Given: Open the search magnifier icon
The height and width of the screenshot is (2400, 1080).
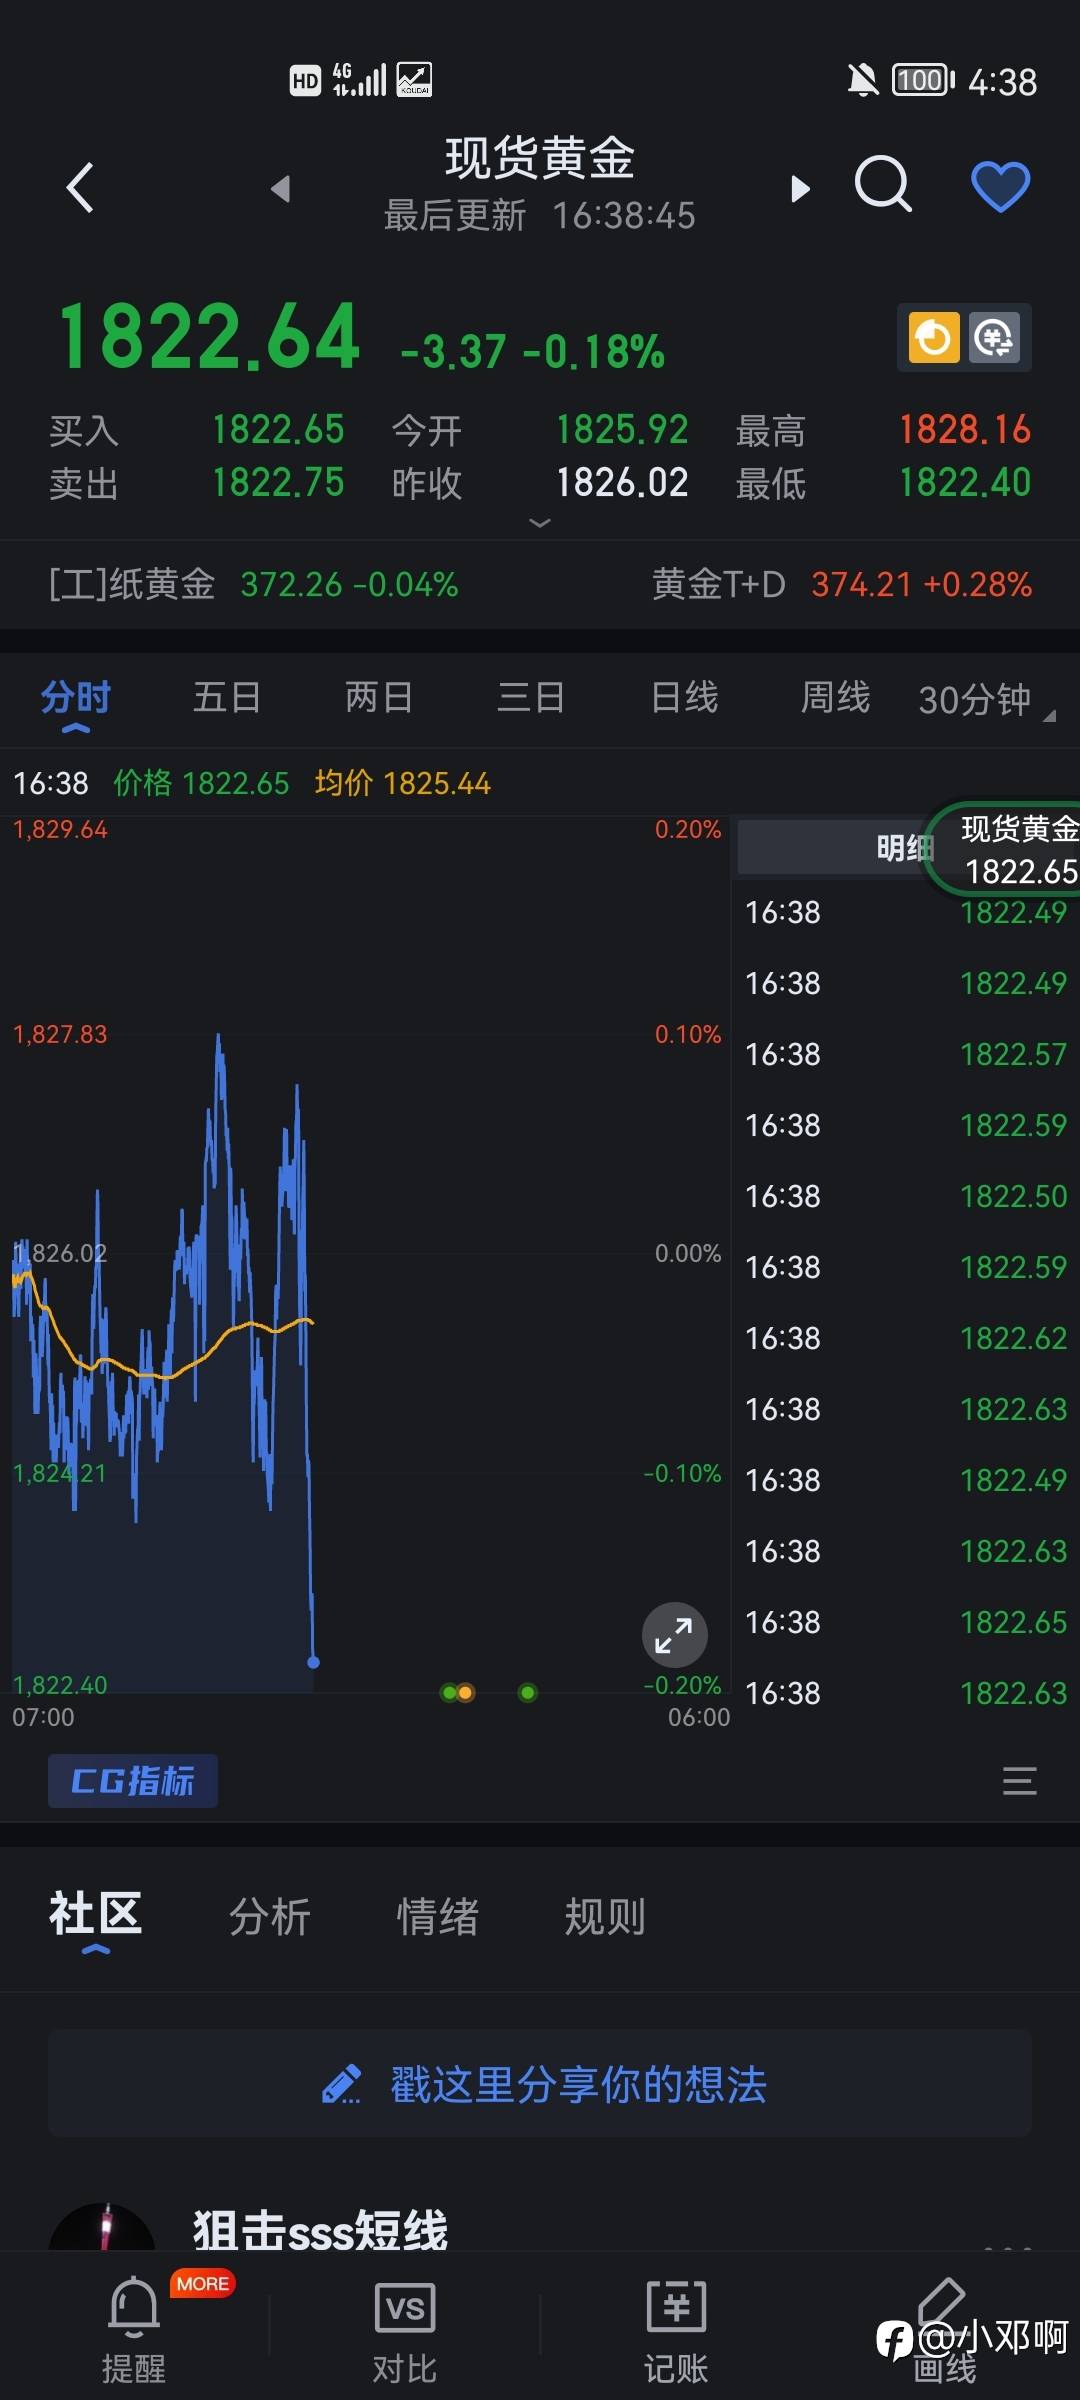Looking at the screenshot, I should [883, 184].
